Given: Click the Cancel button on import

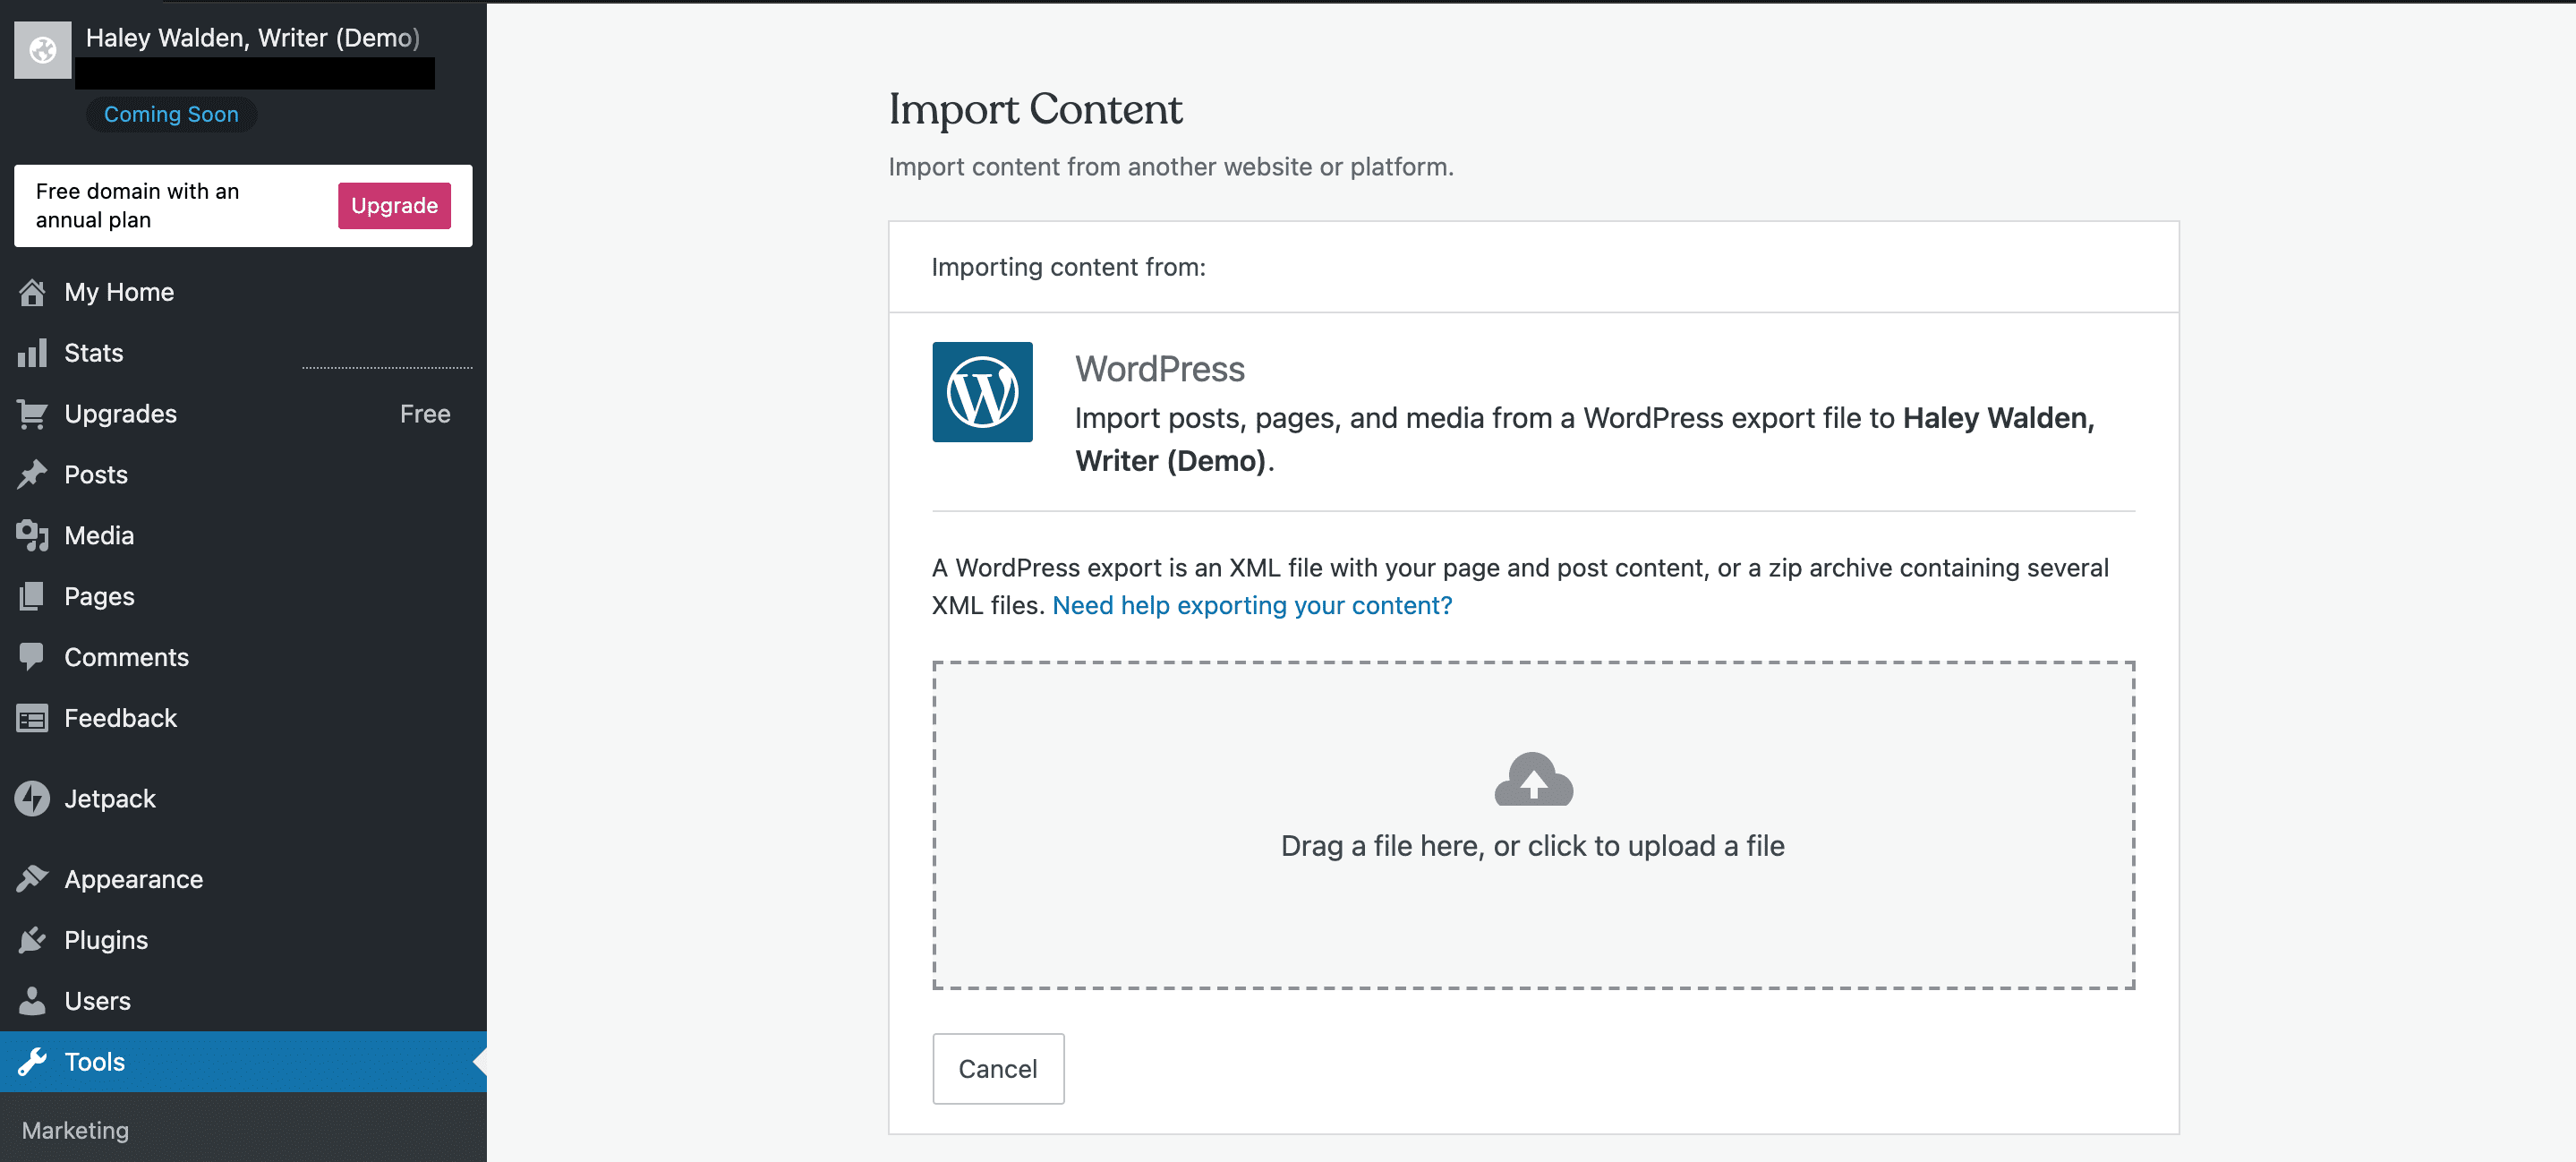Looking at the screenshot, I should tap(999, 1068).
